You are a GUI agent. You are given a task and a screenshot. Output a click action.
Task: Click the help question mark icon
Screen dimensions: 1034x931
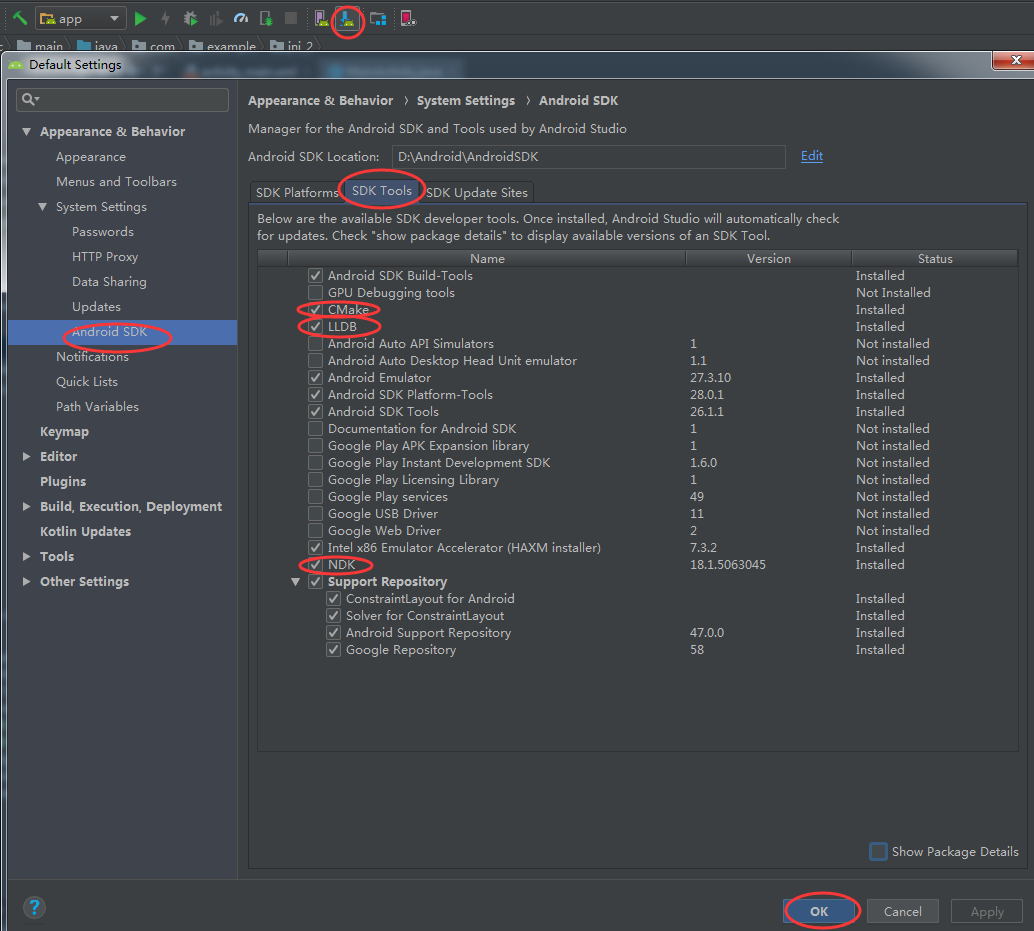[34, 907]
